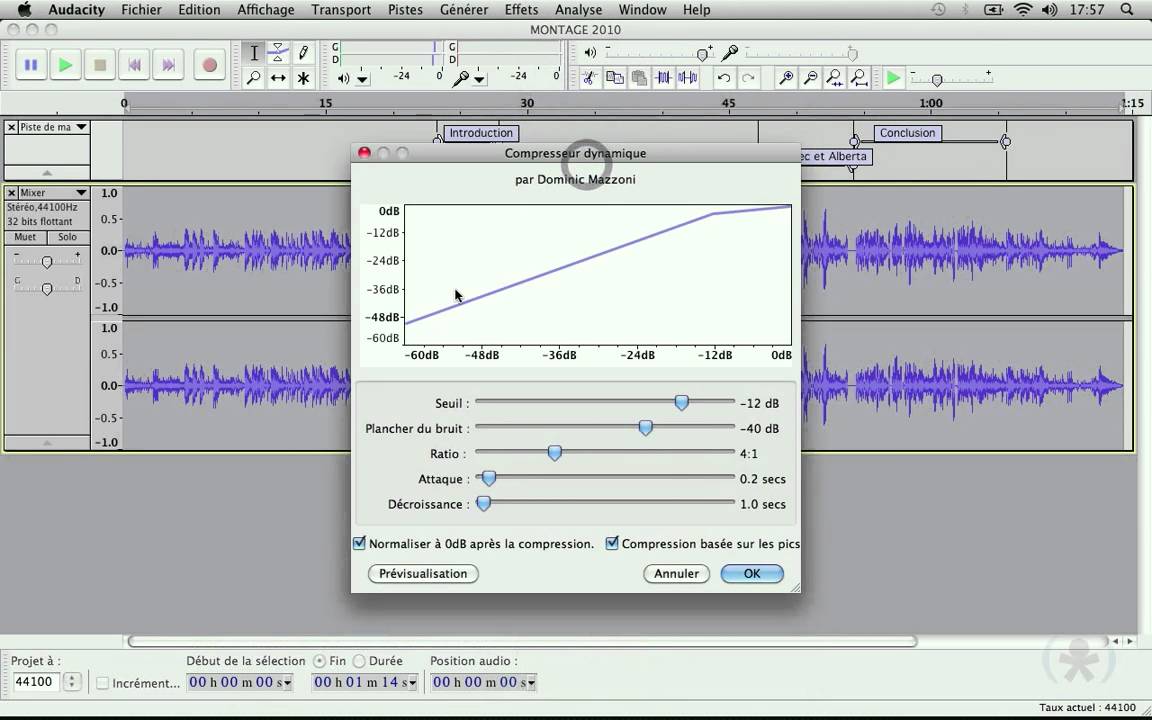Close the Mixer track with X
Image resolution: width=1152 pixels, height=720 pixels.
tap(11, 192)
